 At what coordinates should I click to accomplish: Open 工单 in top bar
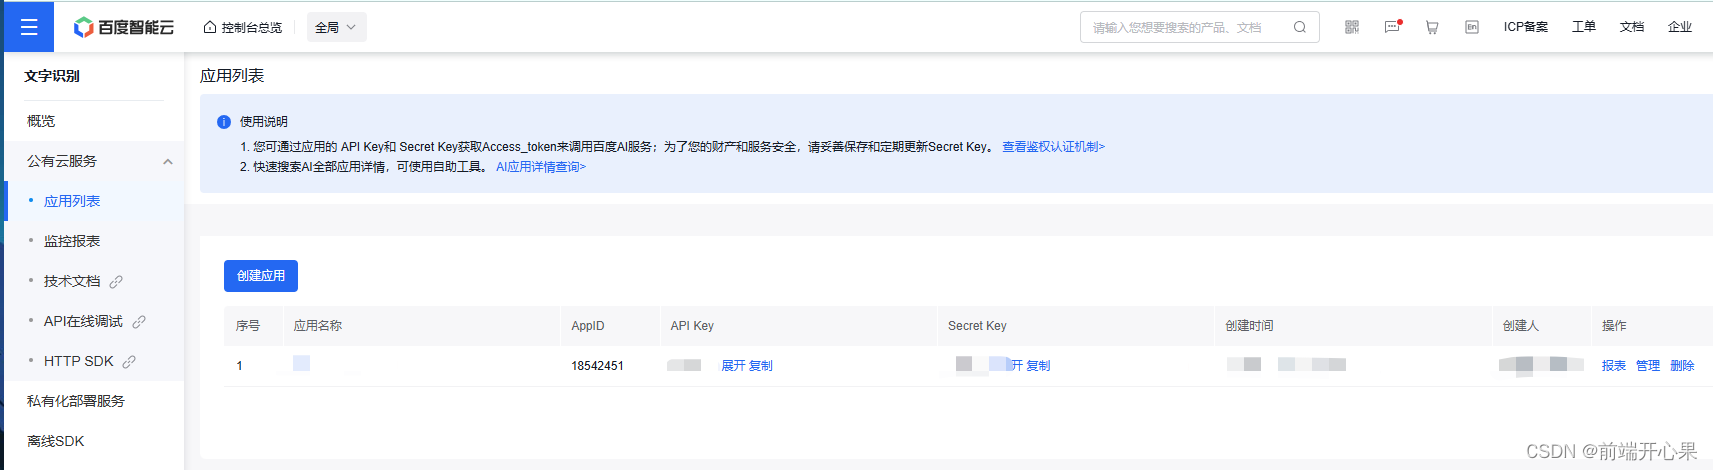click(1584, 27)
